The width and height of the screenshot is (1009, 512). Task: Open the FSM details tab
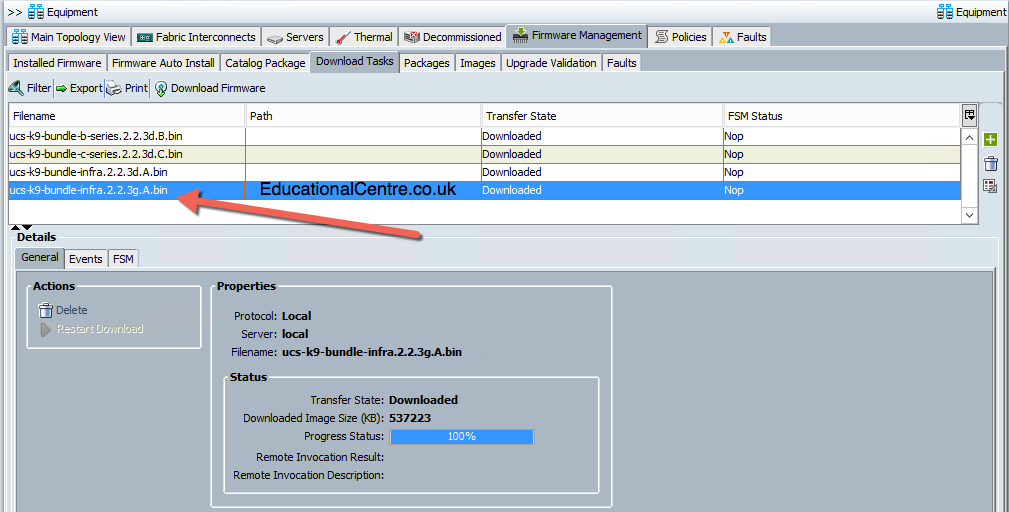(123, 259)
